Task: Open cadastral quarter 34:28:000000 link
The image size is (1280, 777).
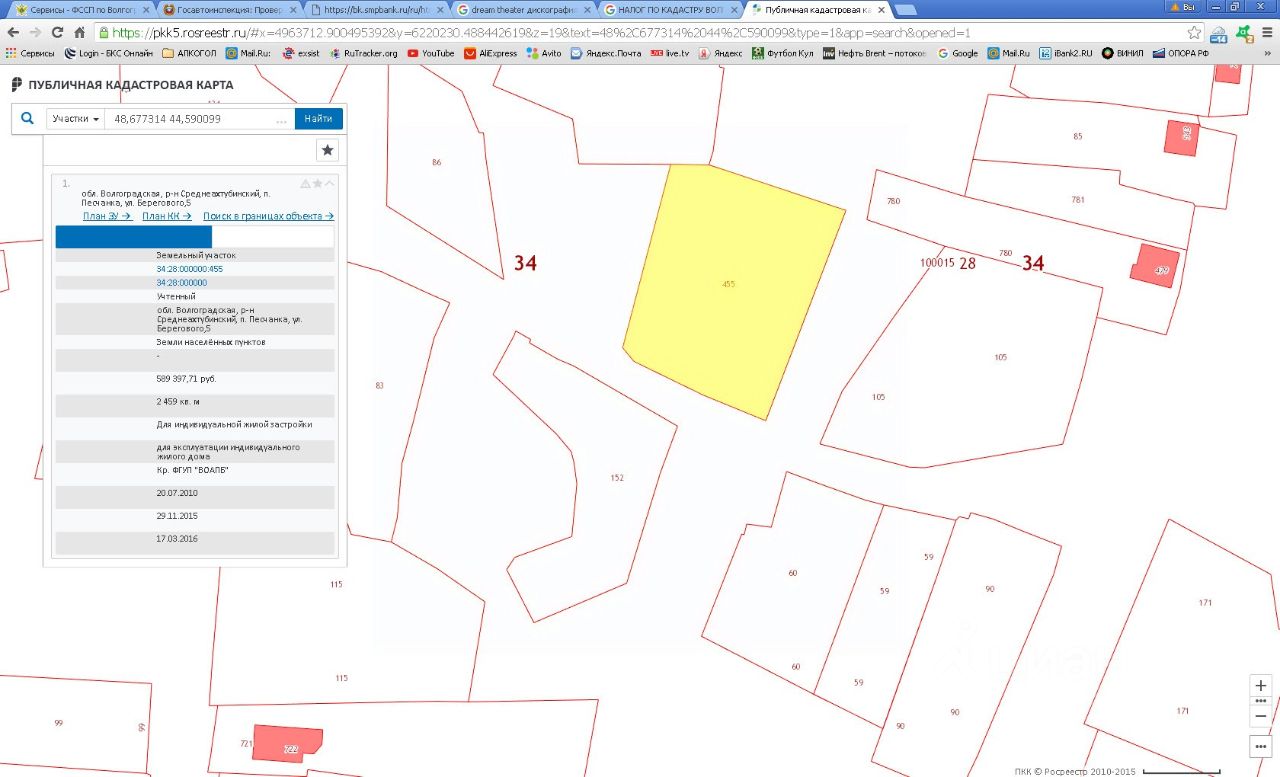Action: (182, 283)
